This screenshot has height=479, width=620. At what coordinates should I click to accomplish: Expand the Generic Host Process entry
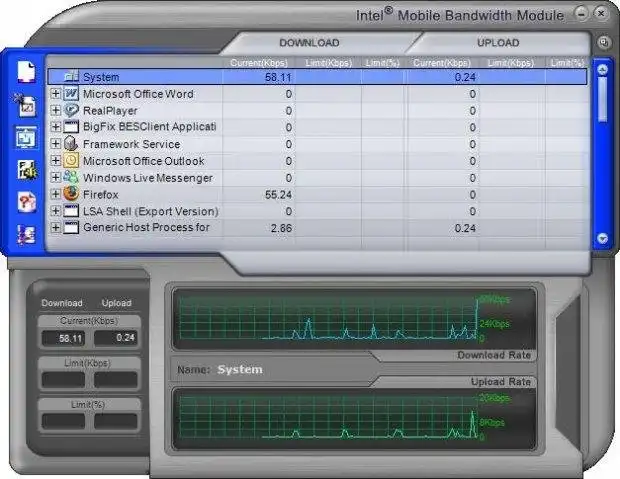(x=56, y=227)
